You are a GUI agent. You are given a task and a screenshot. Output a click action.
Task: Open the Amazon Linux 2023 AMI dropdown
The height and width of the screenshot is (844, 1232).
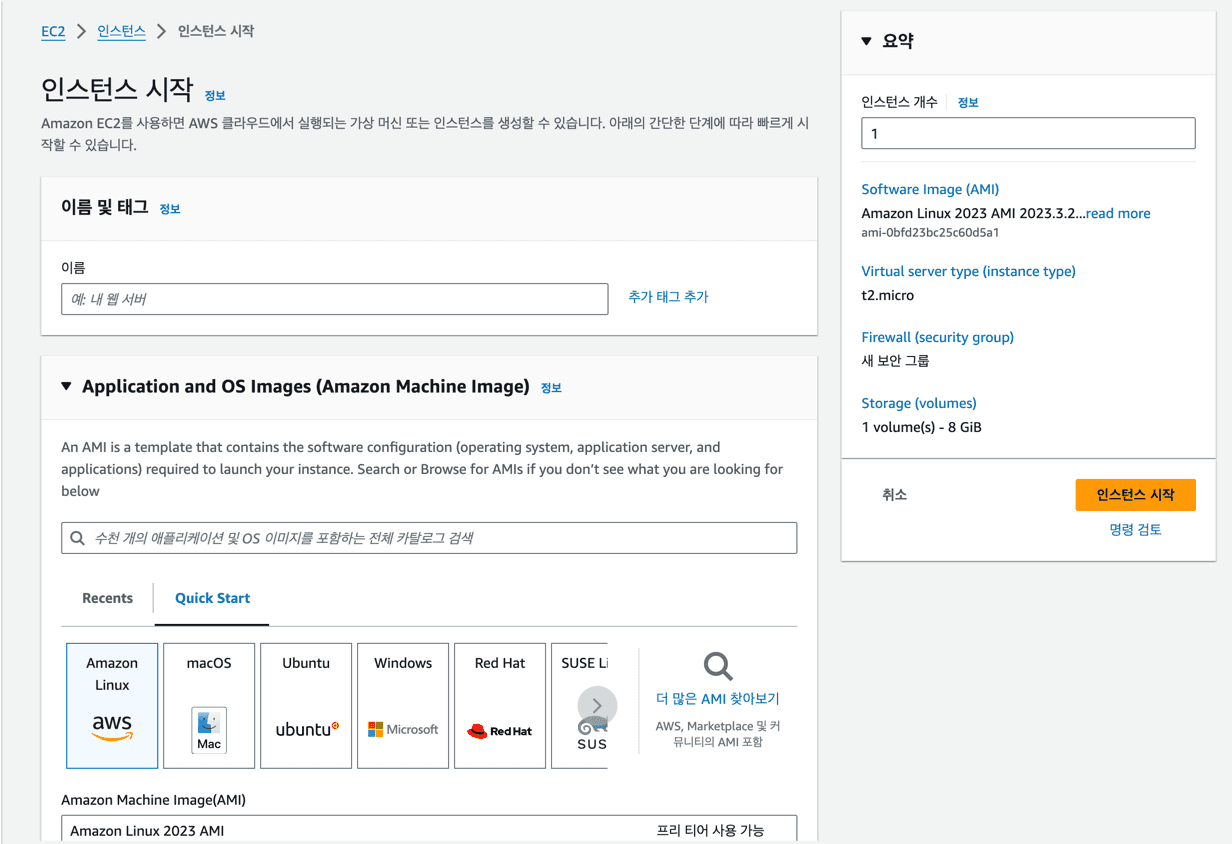point(429,830)
